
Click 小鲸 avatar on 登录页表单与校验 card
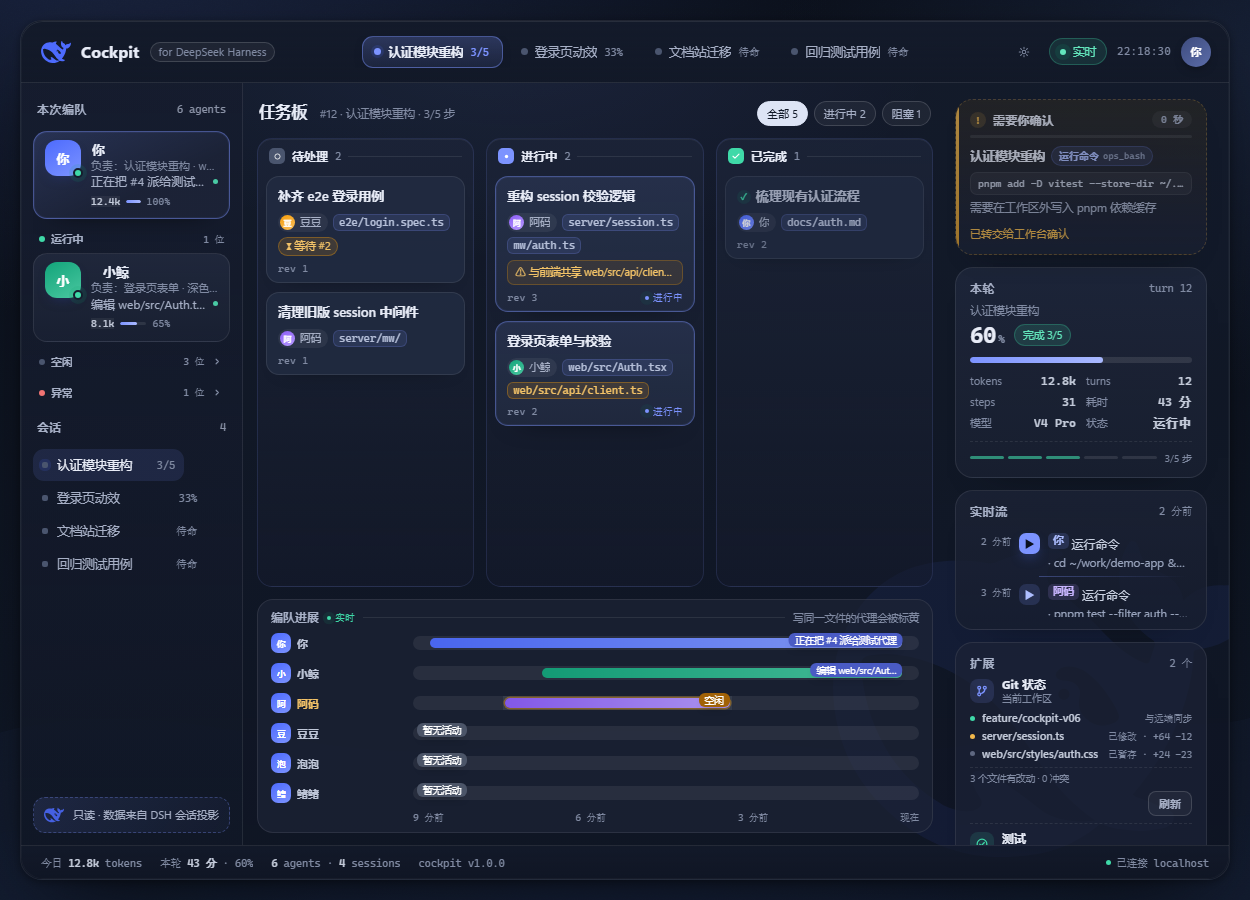[x=516, y=367]
